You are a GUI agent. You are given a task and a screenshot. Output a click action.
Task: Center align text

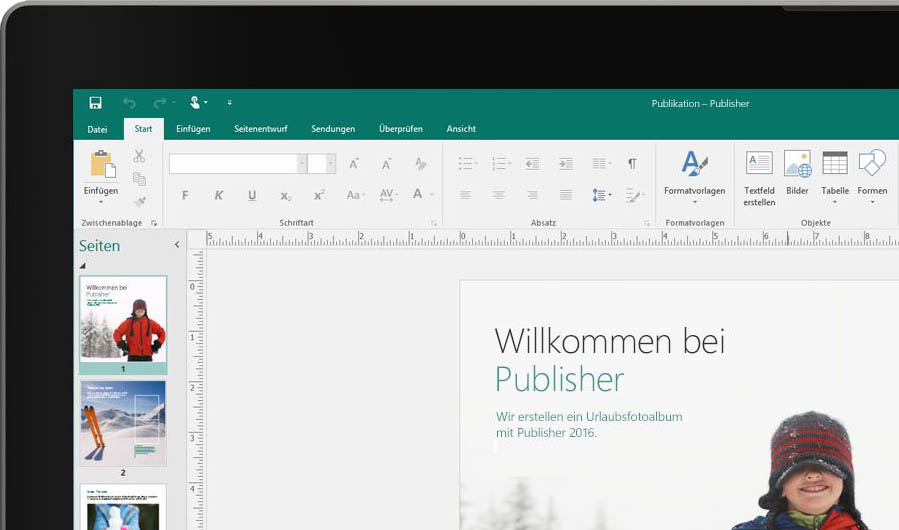[x=499, y=196]
